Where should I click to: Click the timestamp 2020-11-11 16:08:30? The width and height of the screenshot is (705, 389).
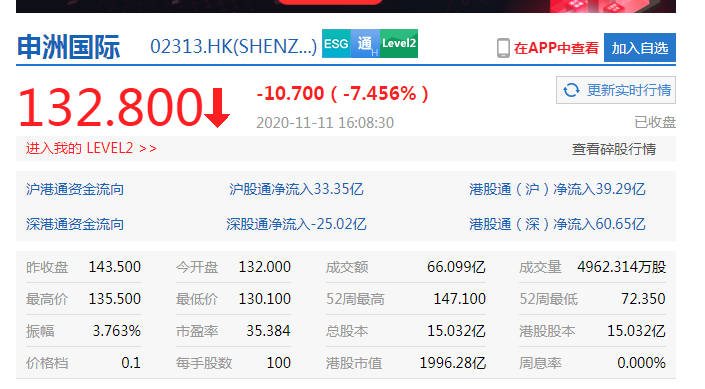point(325,123)
